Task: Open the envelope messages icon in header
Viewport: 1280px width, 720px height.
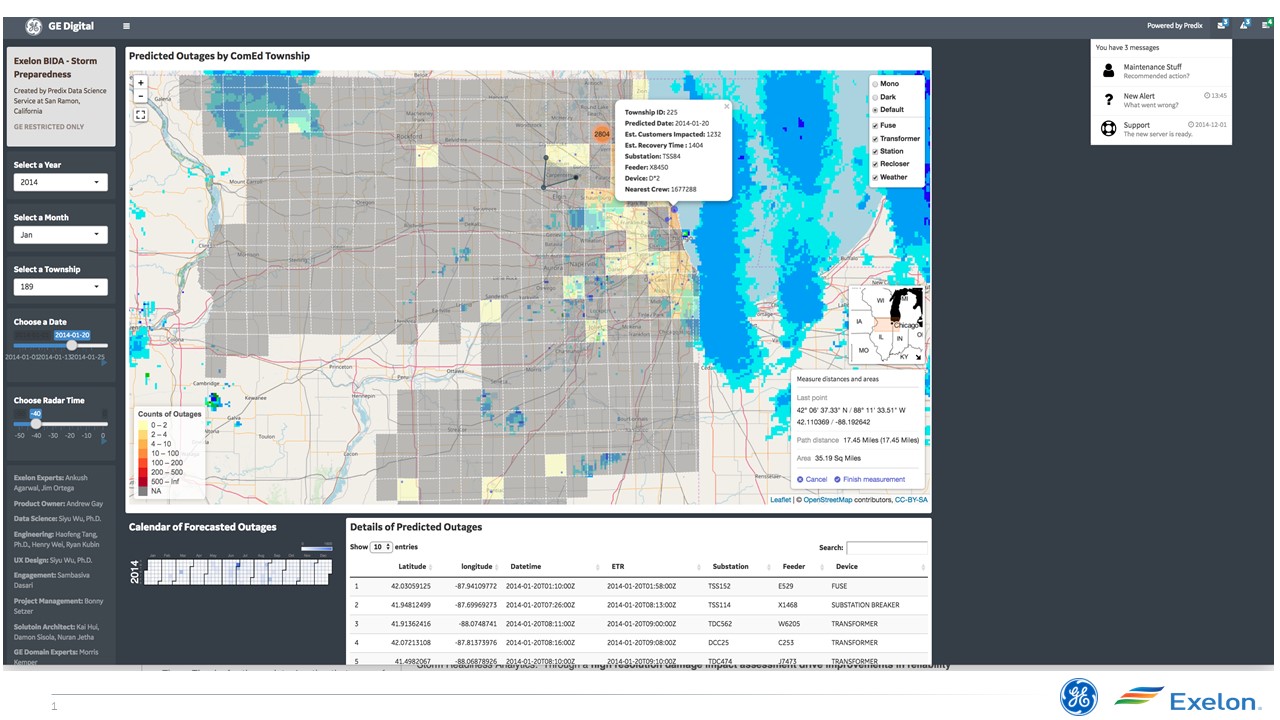Action: [x=1222, y=25]
